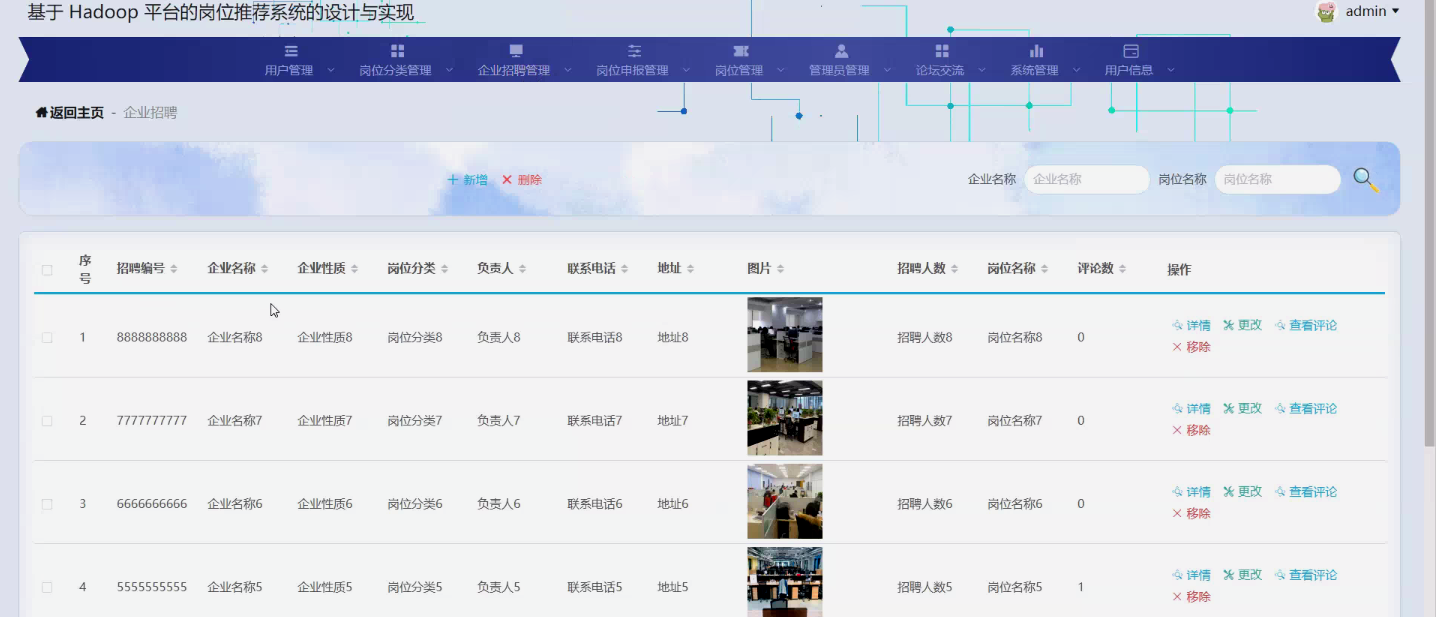This screenshot has width=1436, height=617.
Task: Click the grid icon above 岗位分类管理
Action: click(395, 51)
